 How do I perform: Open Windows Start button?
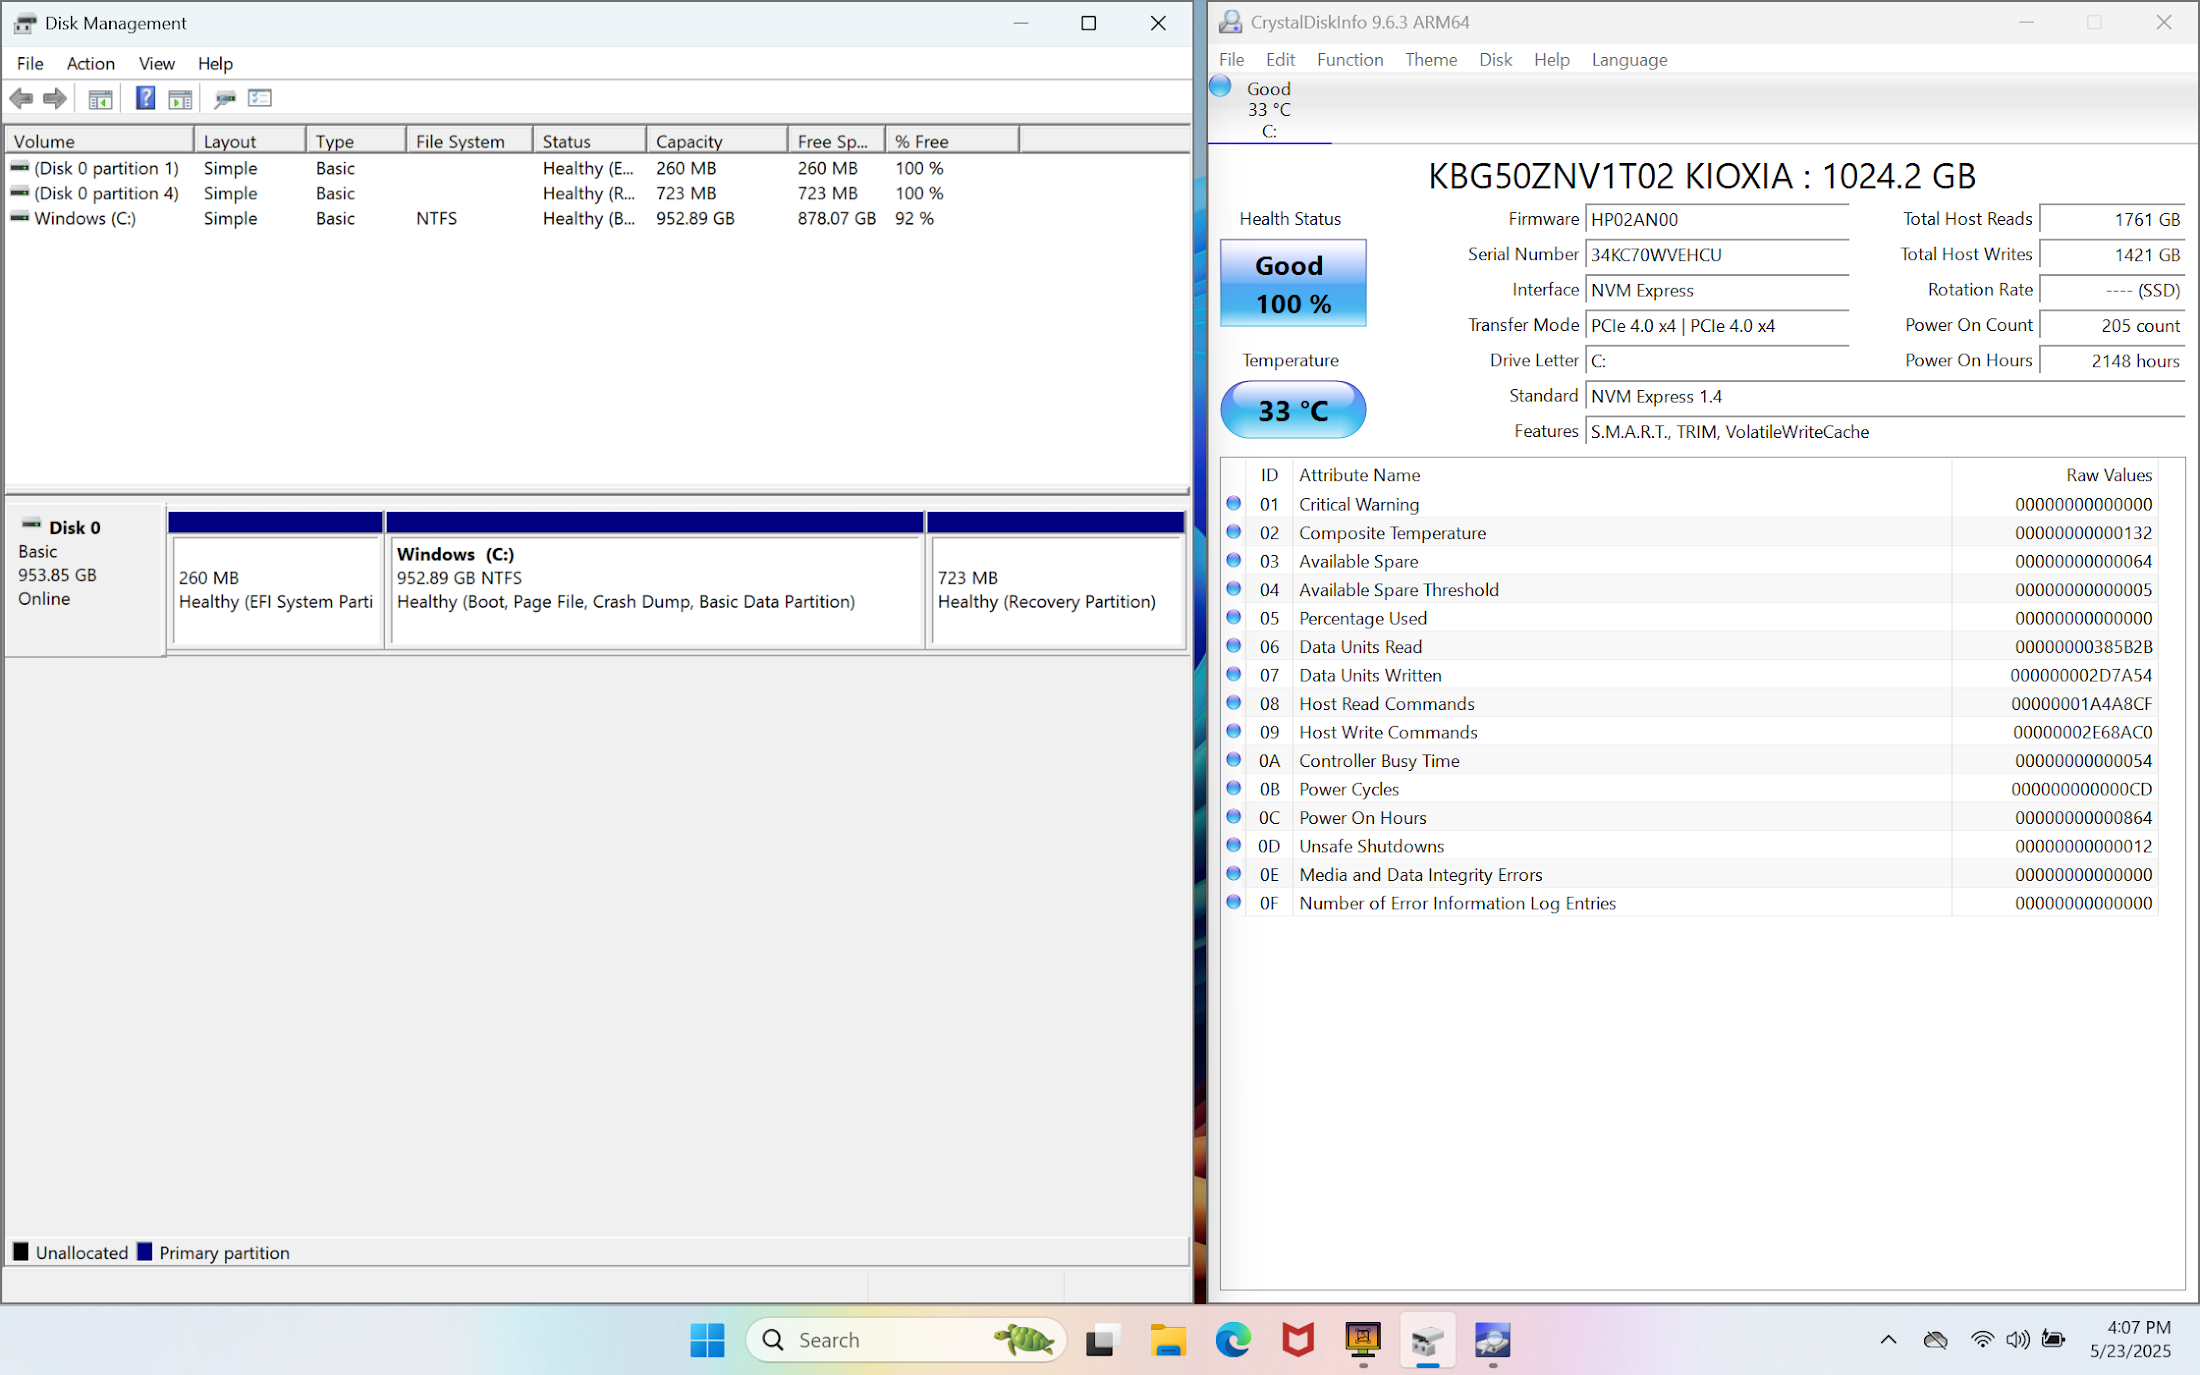[707, 1340]
